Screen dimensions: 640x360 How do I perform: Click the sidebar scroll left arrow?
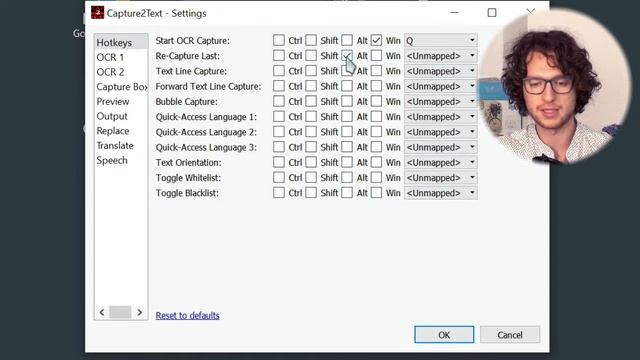click(102, 312)
